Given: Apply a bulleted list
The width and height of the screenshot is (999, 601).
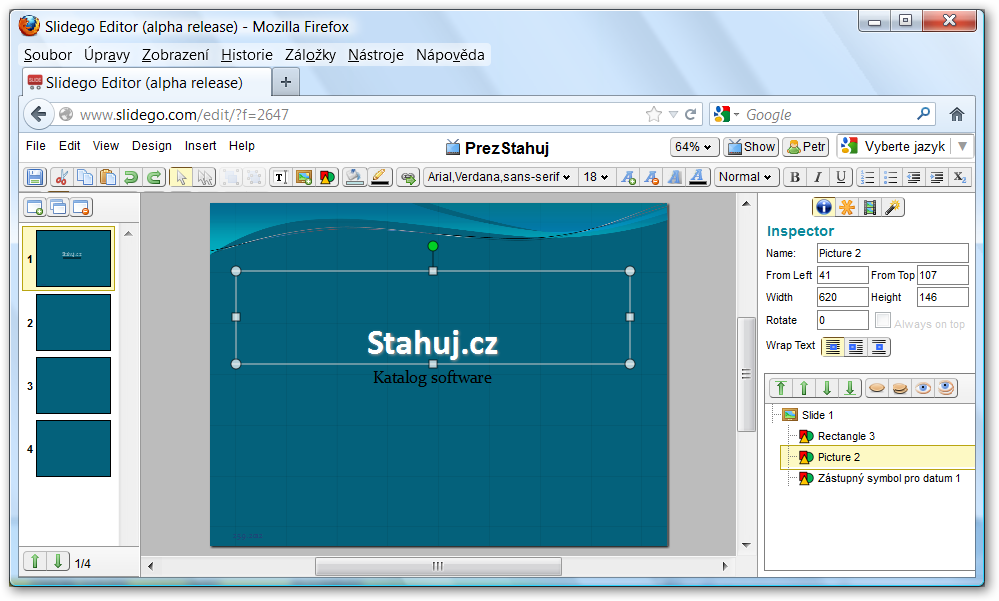Looking at the screenshot, I should [891, 177].
